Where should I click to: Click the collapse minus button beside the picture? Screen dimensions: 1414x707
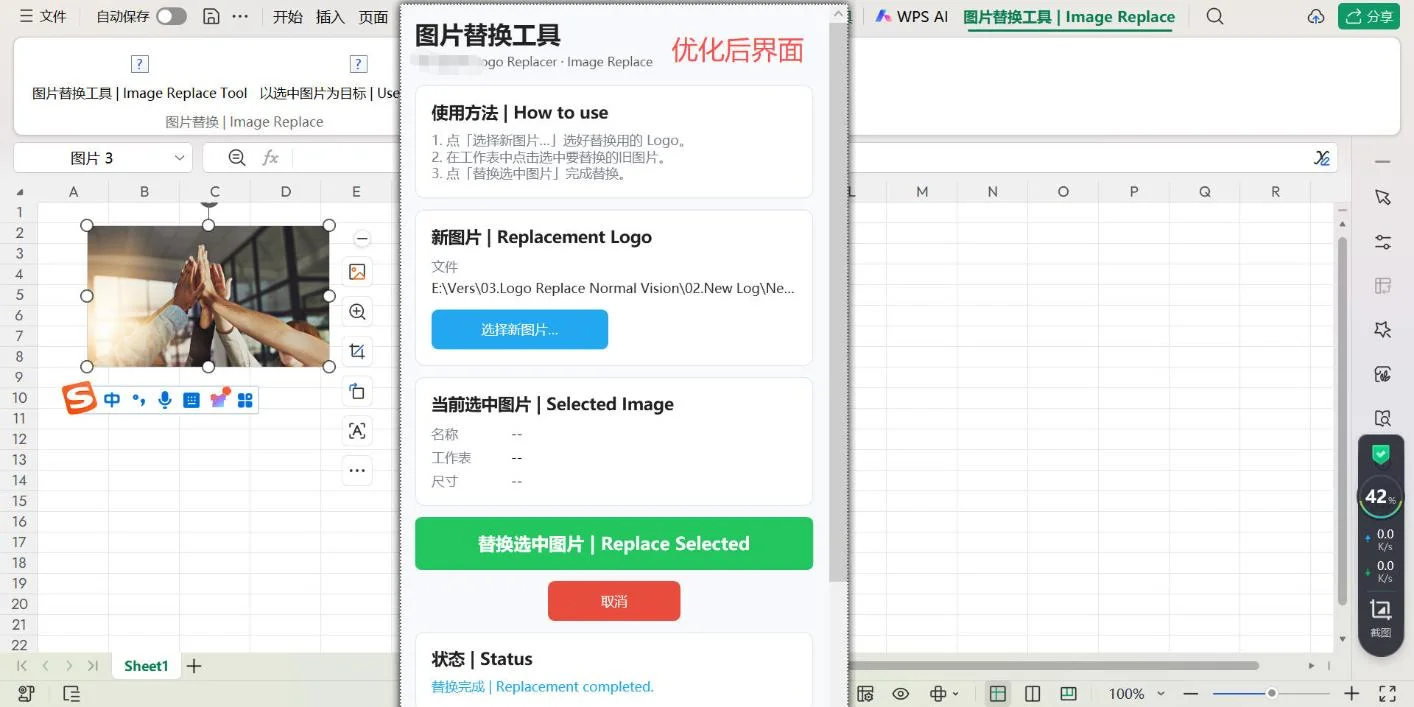[363, 239]
